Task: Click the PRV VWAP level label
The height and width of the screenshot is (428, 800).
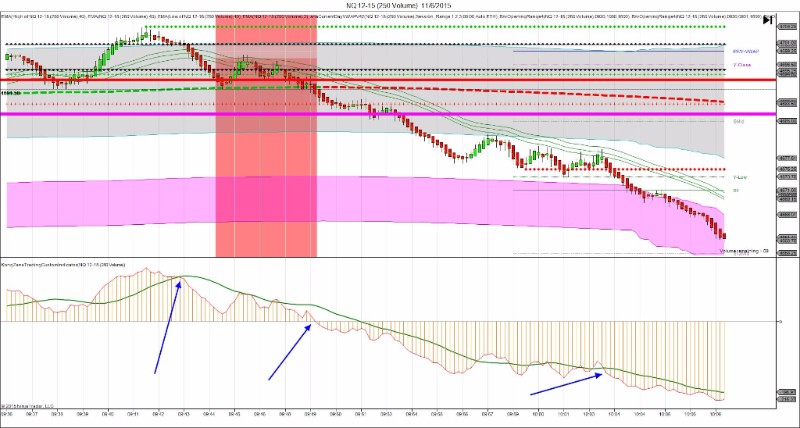Action: [744, 52]
